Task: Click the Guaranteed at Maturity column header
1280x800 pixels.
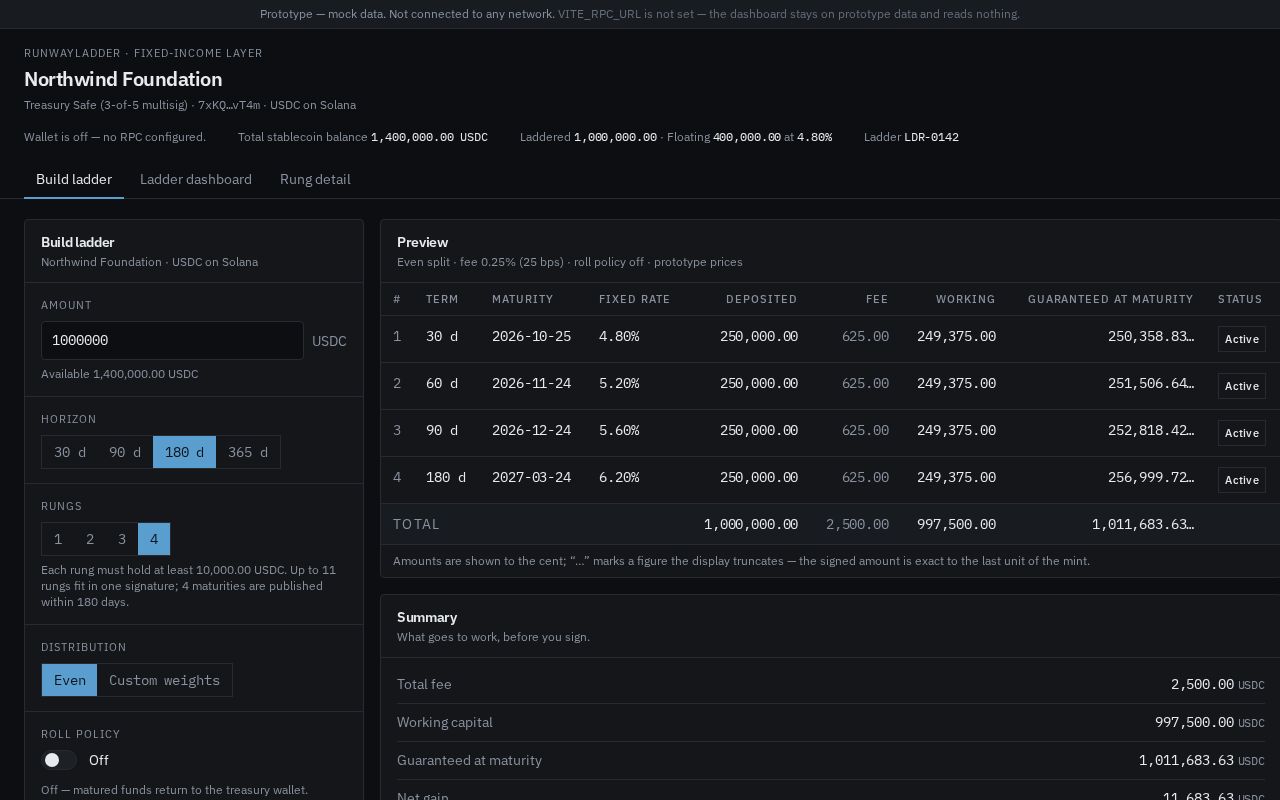Action: coord(1110,299)
